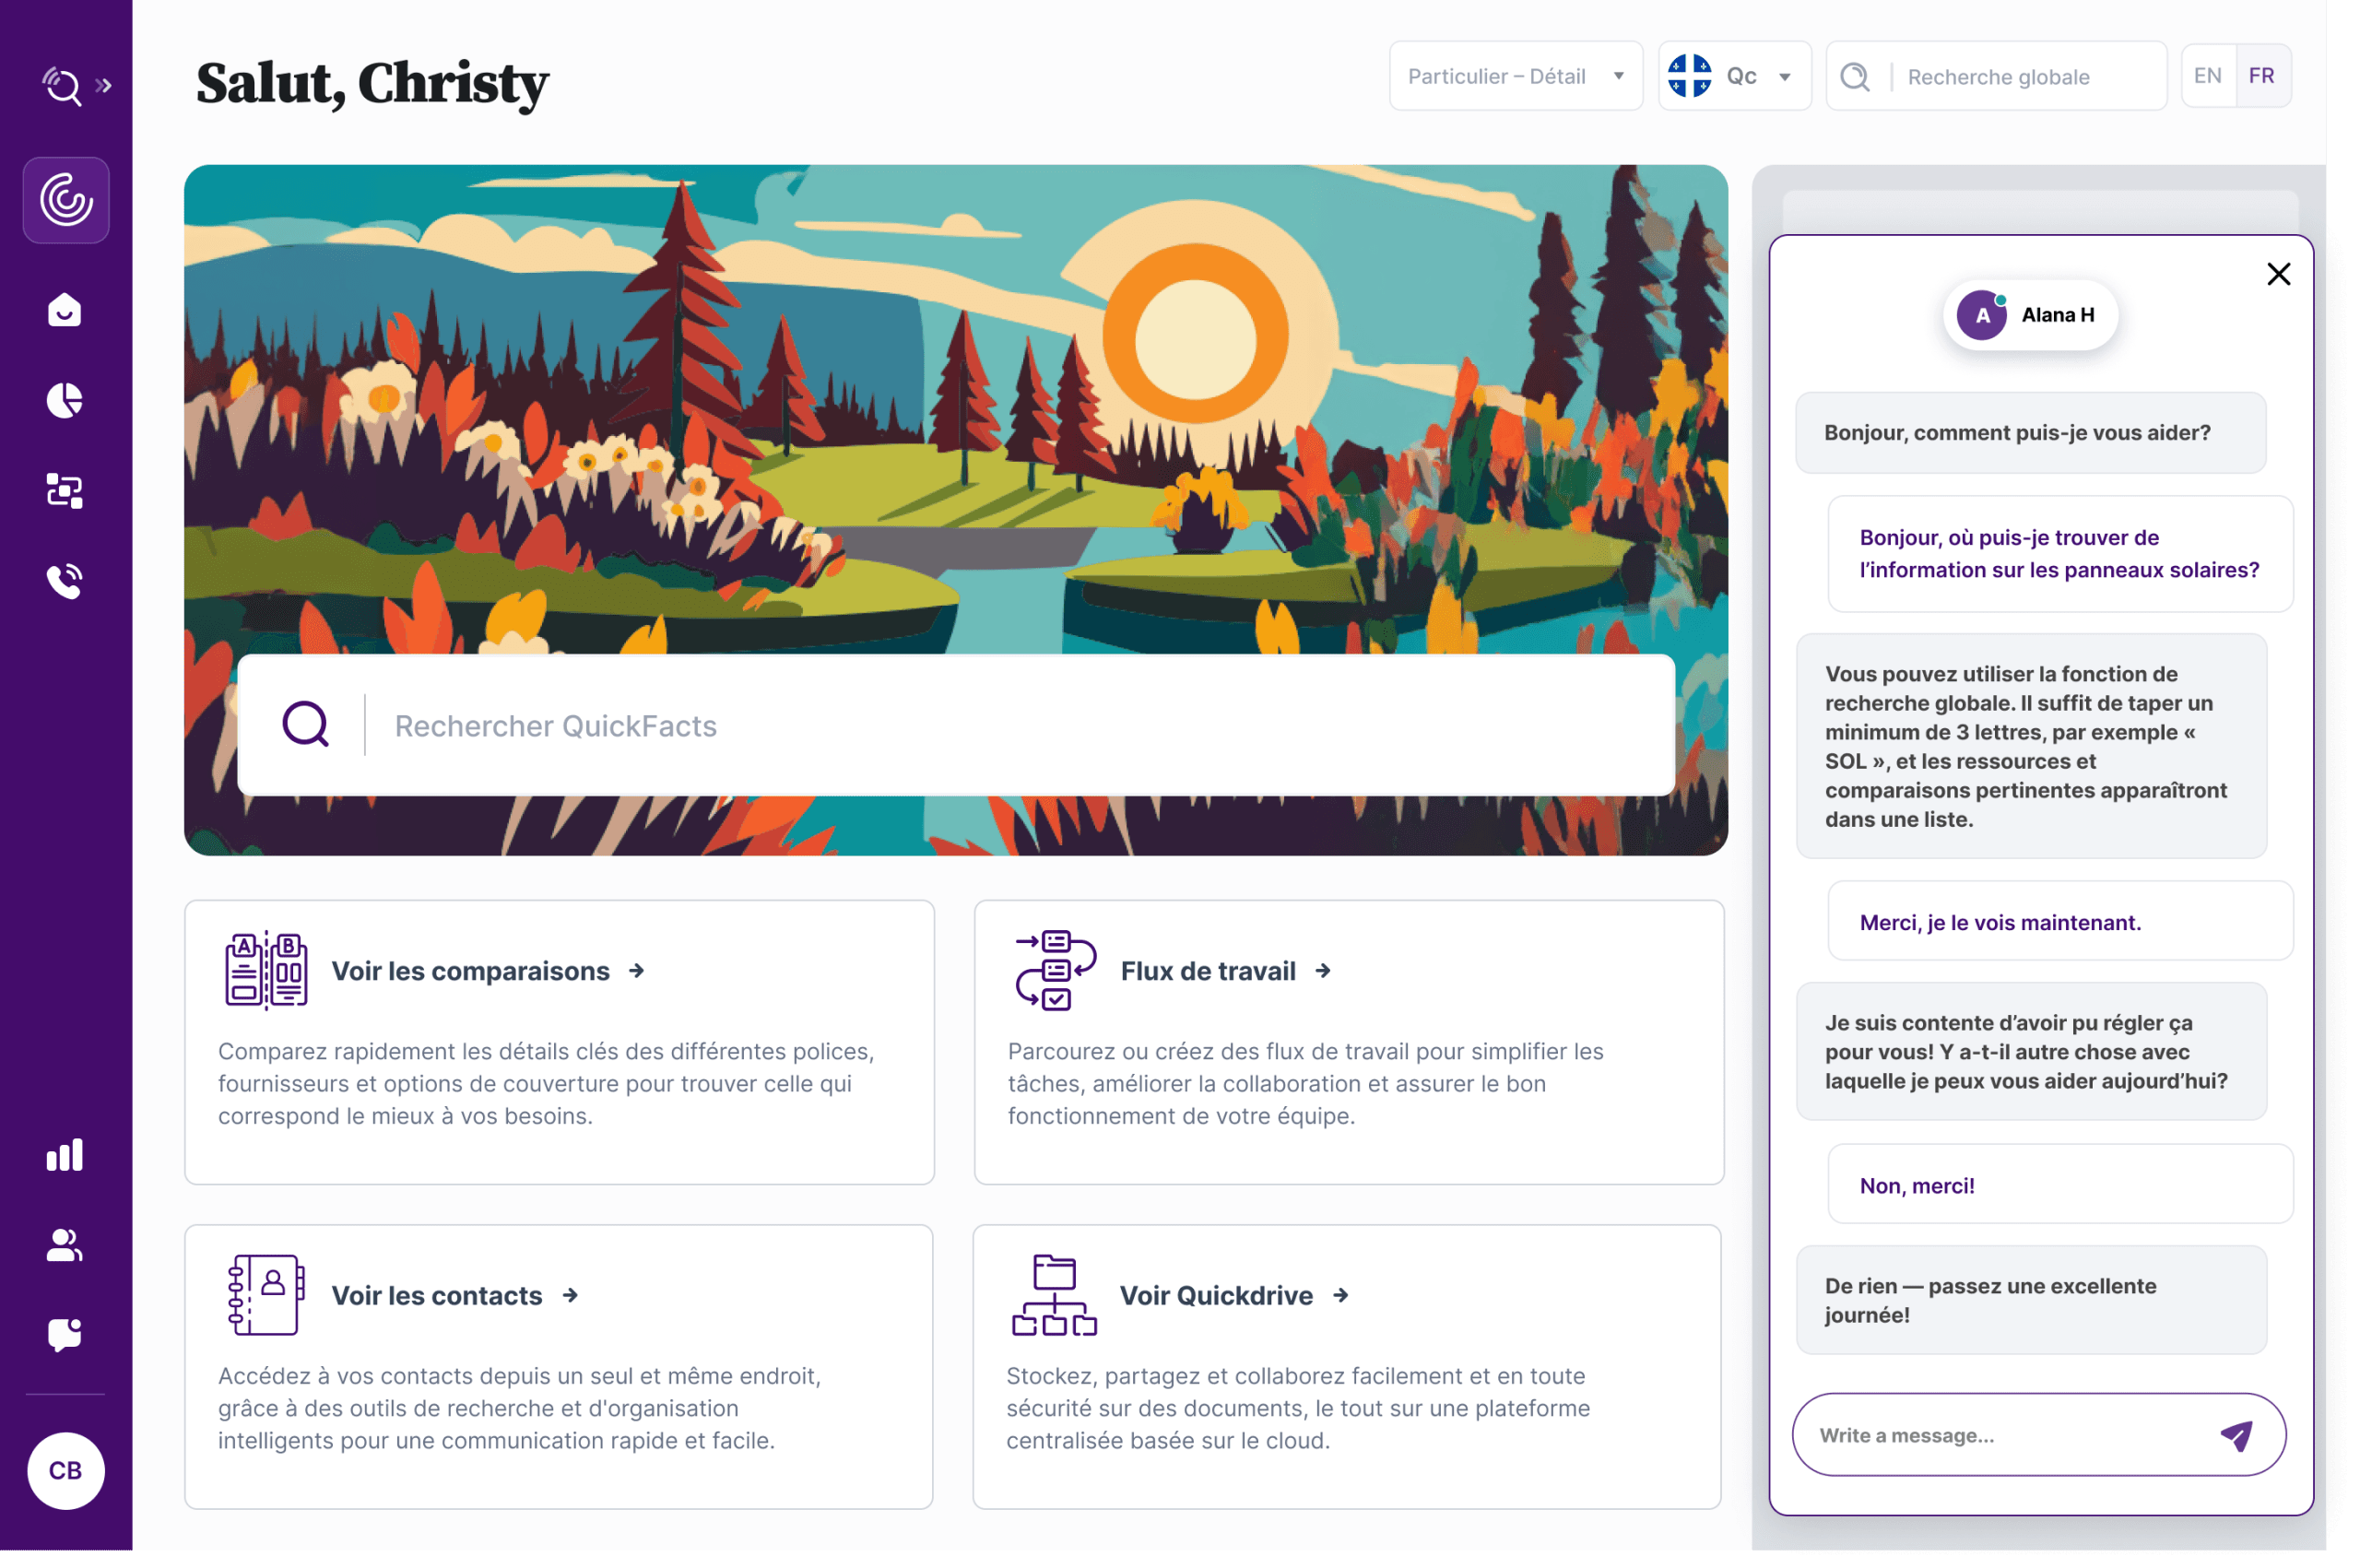Open the phone call sidebar icon
The width and height of the screenshot is (2360, 1568).
[x=65, y=581]
